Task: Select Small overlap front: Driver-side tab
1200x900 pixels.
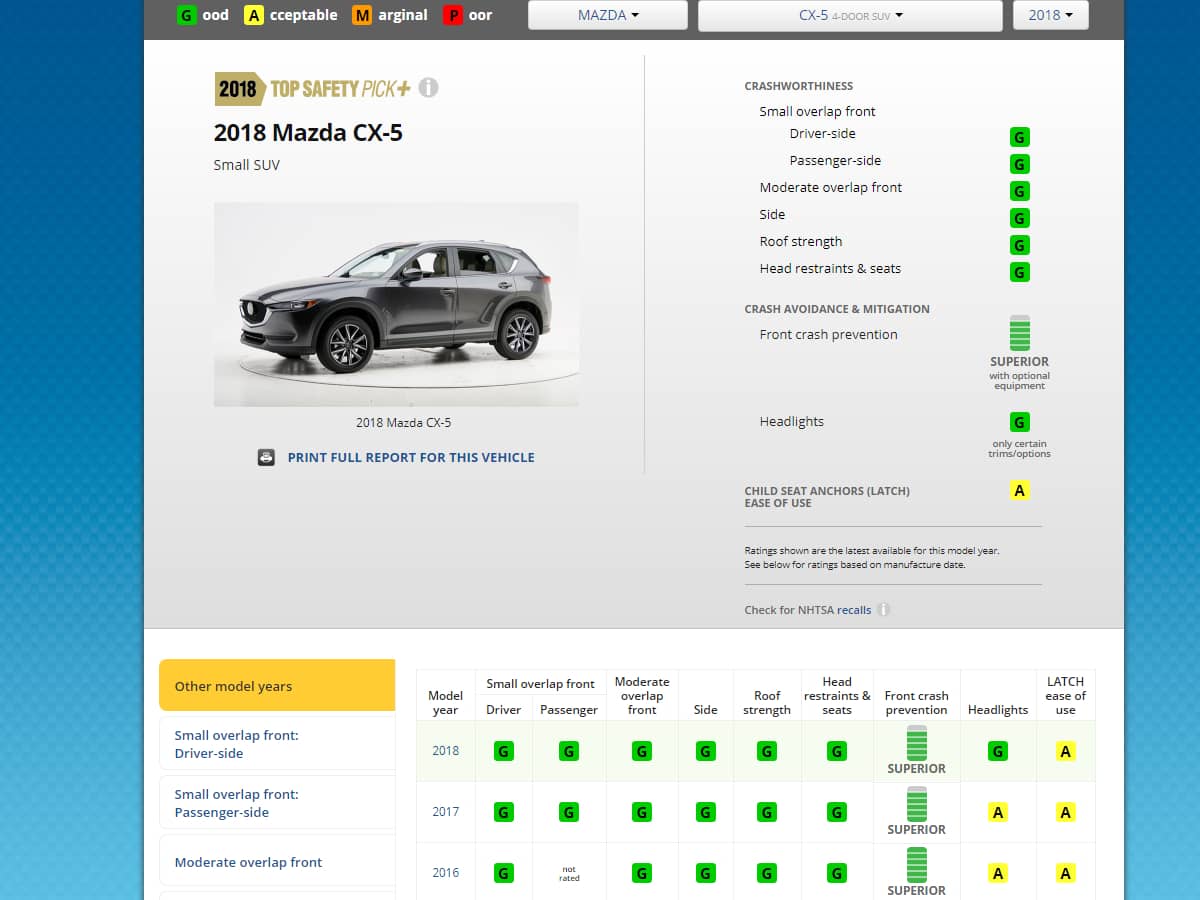Action: (277, 744)
